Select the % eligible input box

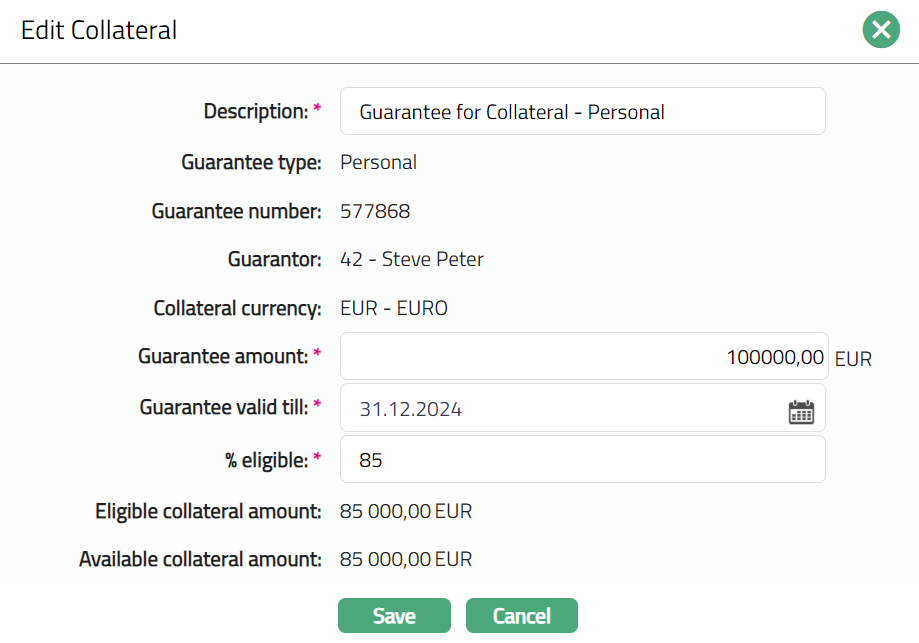(582, 460)
